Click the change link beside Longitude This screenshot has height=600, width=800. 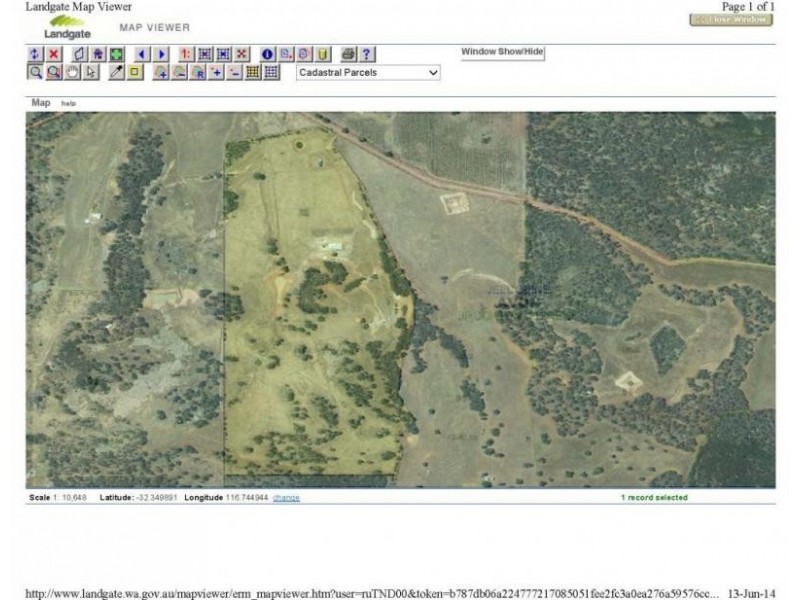(286, 498)
